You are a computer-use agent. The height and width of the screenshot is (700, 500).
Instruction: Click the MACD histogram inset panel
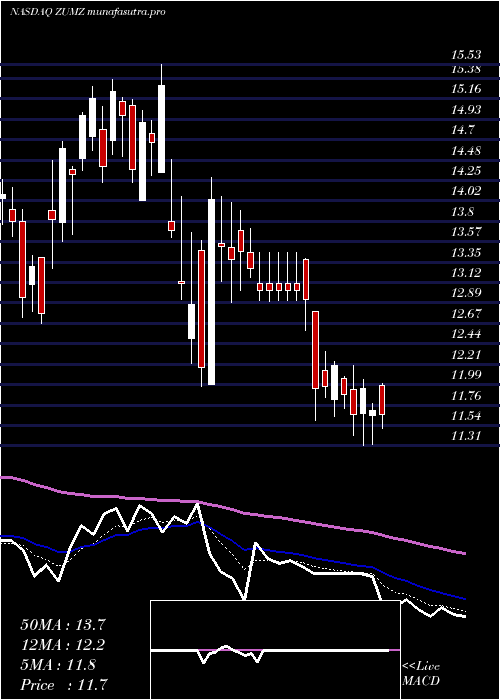point(275,650)
